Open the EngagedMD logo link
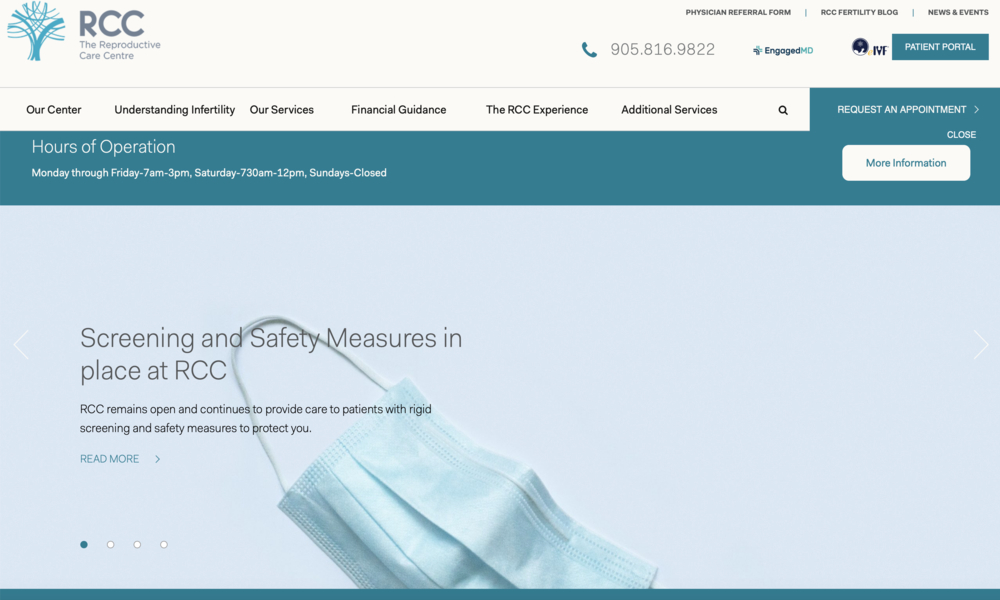 783,50
